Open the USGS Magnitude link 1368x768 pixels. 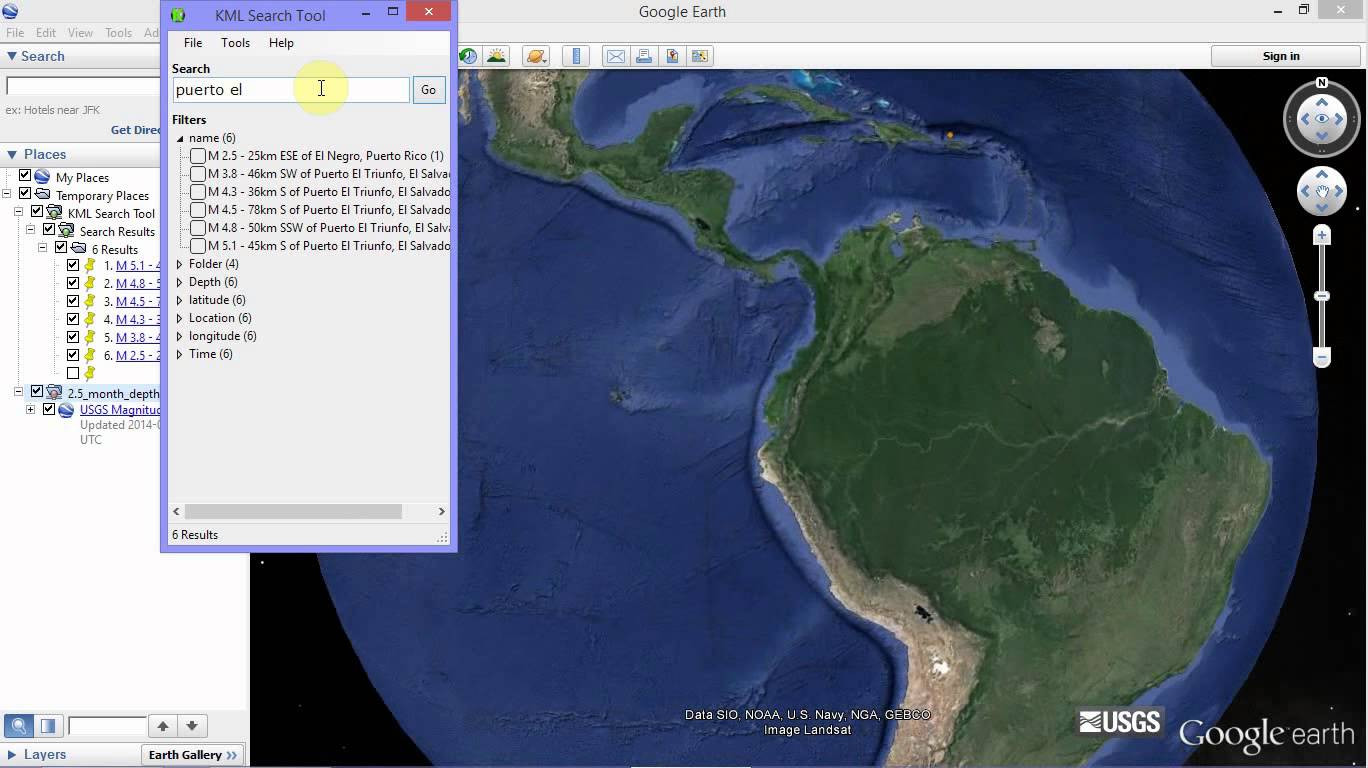pos(120,409)
